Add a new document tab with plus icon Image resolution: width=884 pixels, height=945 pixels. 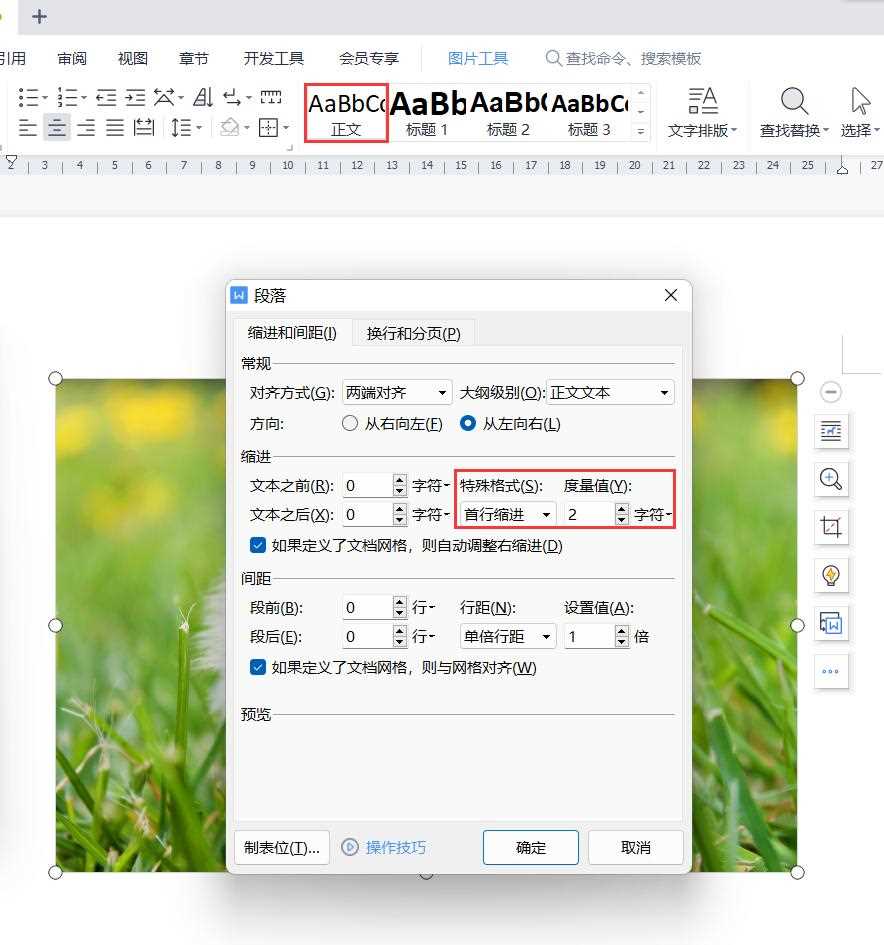[39, 16]
